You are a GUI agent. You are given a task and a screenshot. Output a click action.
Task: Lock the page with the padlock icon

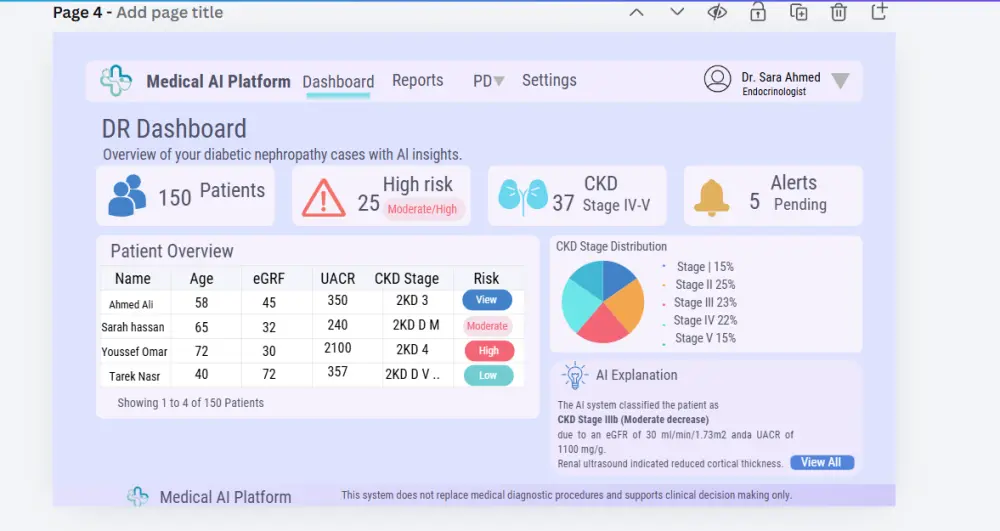pyautogui.click(x=758, y=11)
